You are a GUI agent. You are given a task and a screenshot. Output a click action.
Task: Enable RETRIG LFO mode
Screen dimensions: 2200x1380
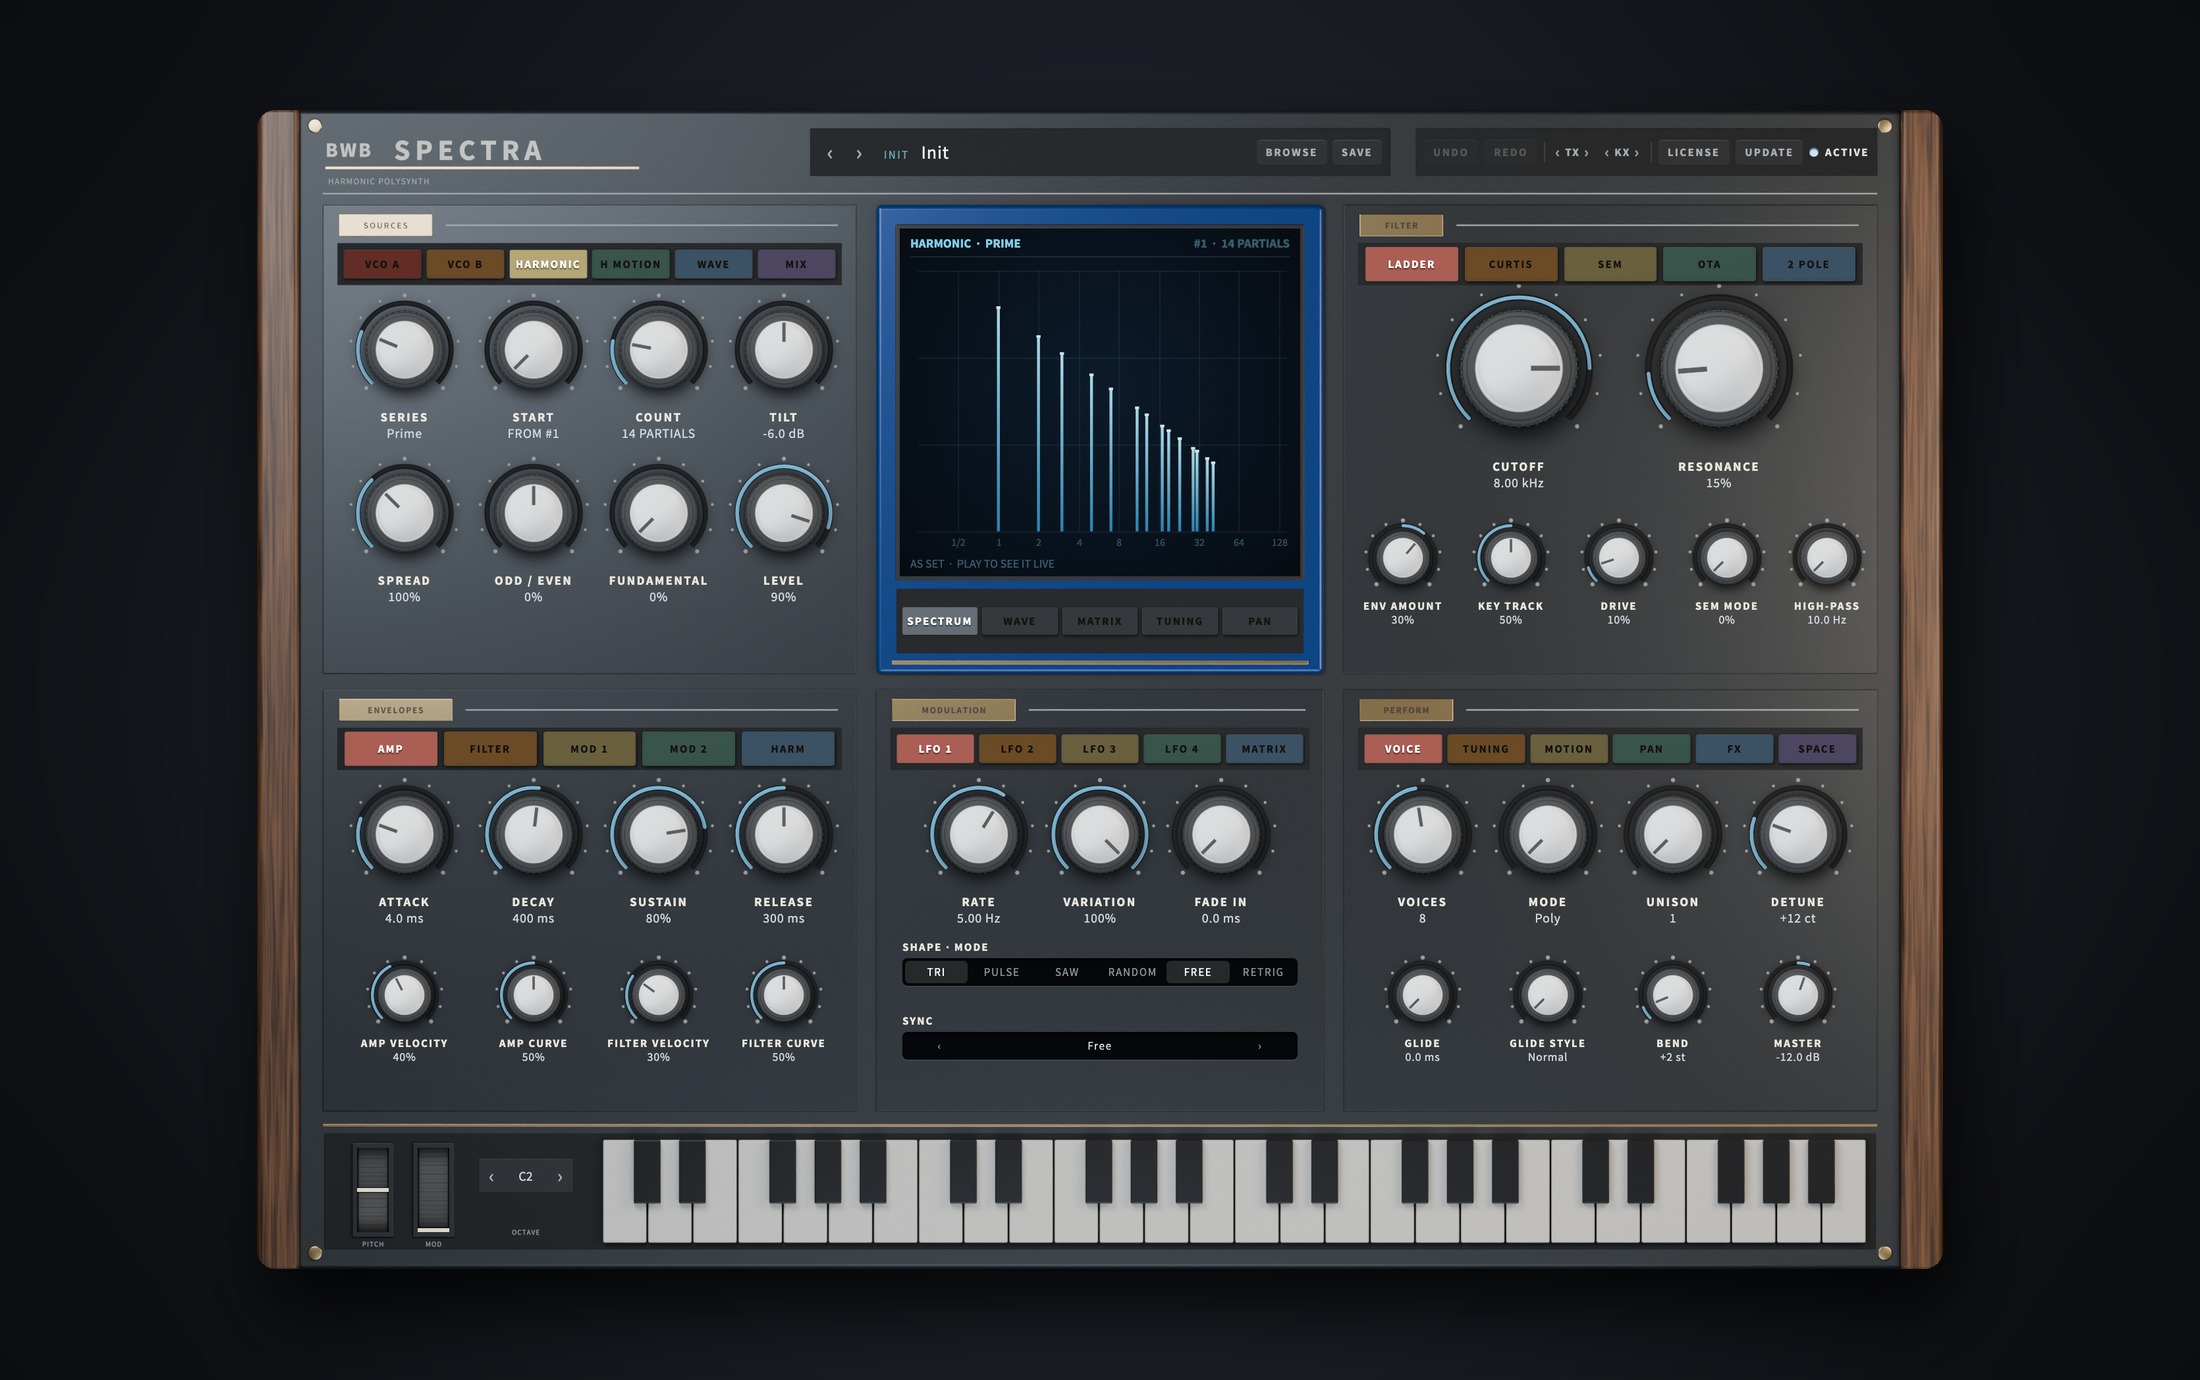pos(1263,972)
